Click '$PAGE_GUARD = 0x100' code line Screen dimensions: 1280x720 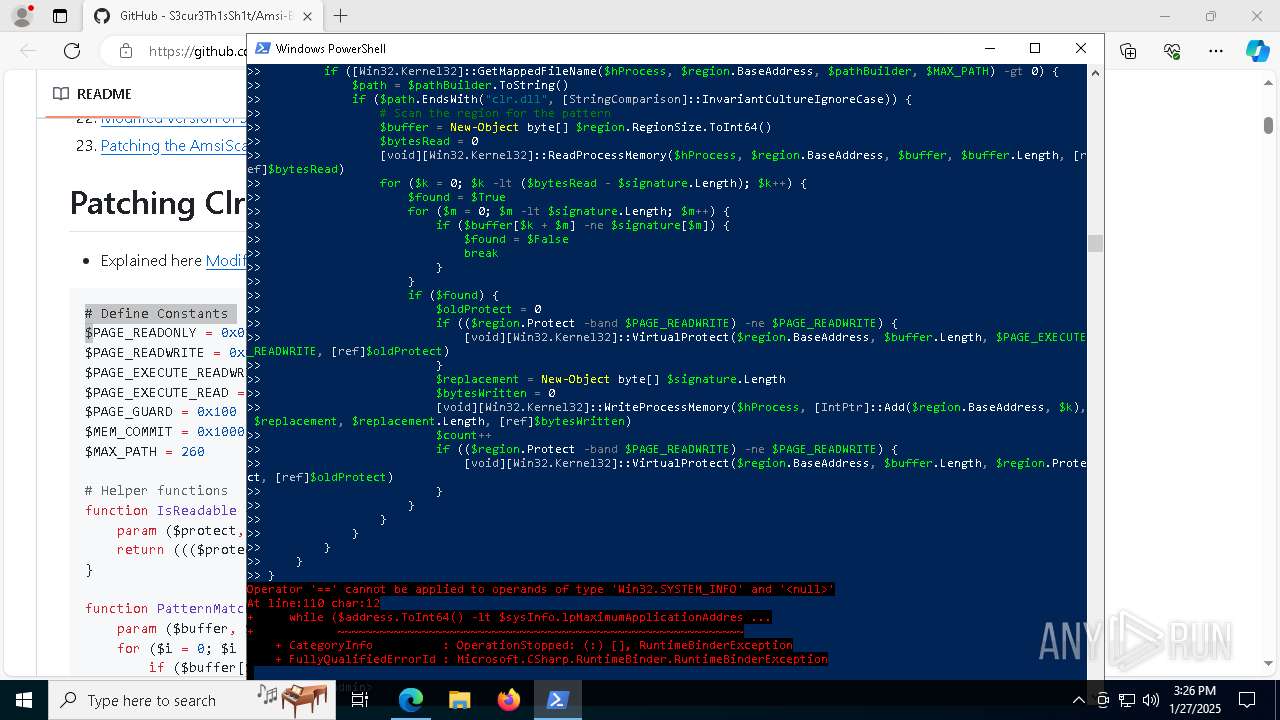tap(161, 412)
